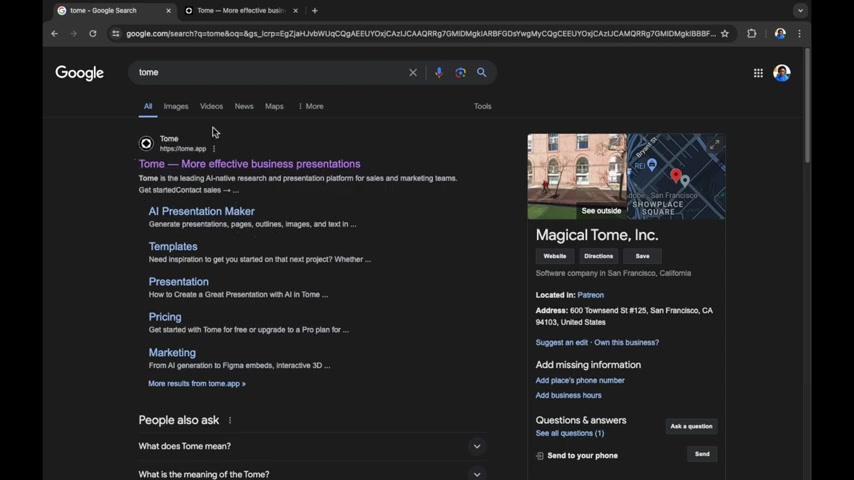Click the send-to-phone icon
Screen dimensions: 854x480
(x=540, y=456)
